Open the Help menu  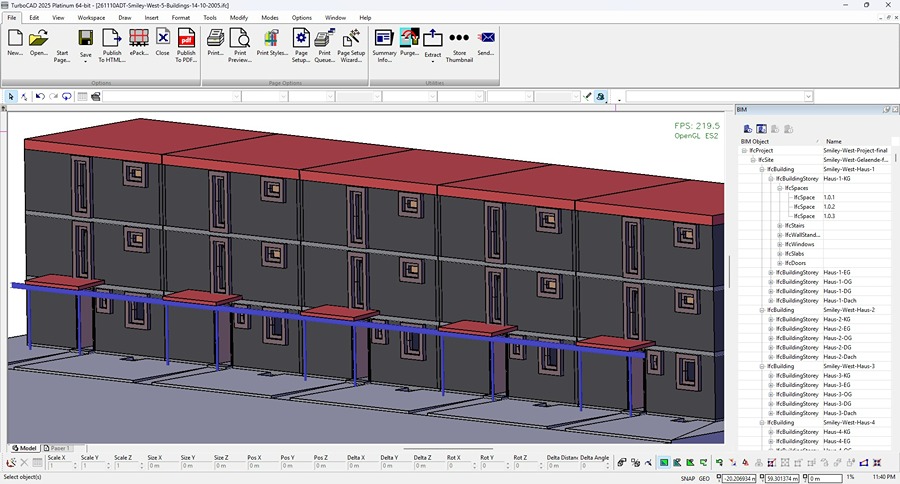pos(365,18)
